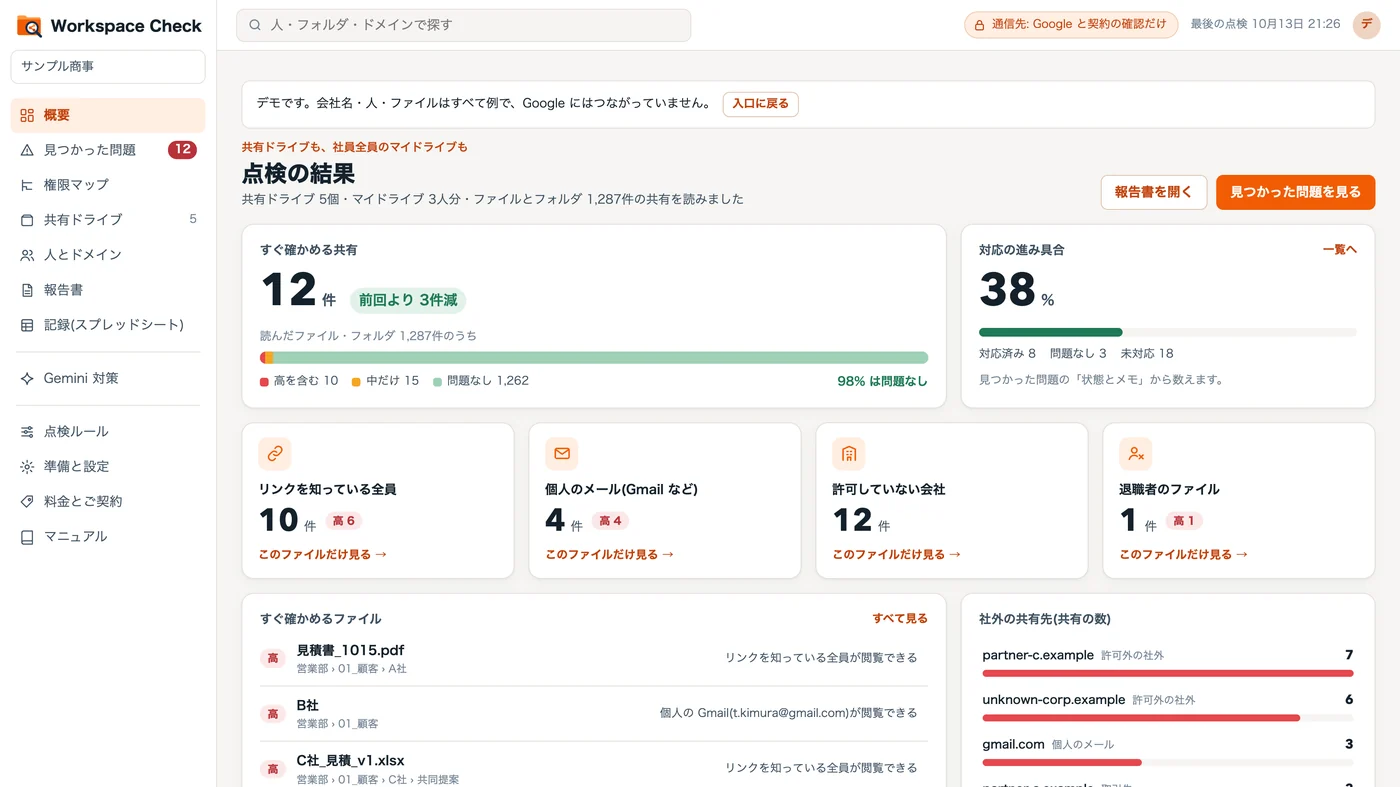The width and height of the screenshot is (1400, 787).
Task: Open 見つかった問題 in the sidebar
Action: (x=108, y=150)
